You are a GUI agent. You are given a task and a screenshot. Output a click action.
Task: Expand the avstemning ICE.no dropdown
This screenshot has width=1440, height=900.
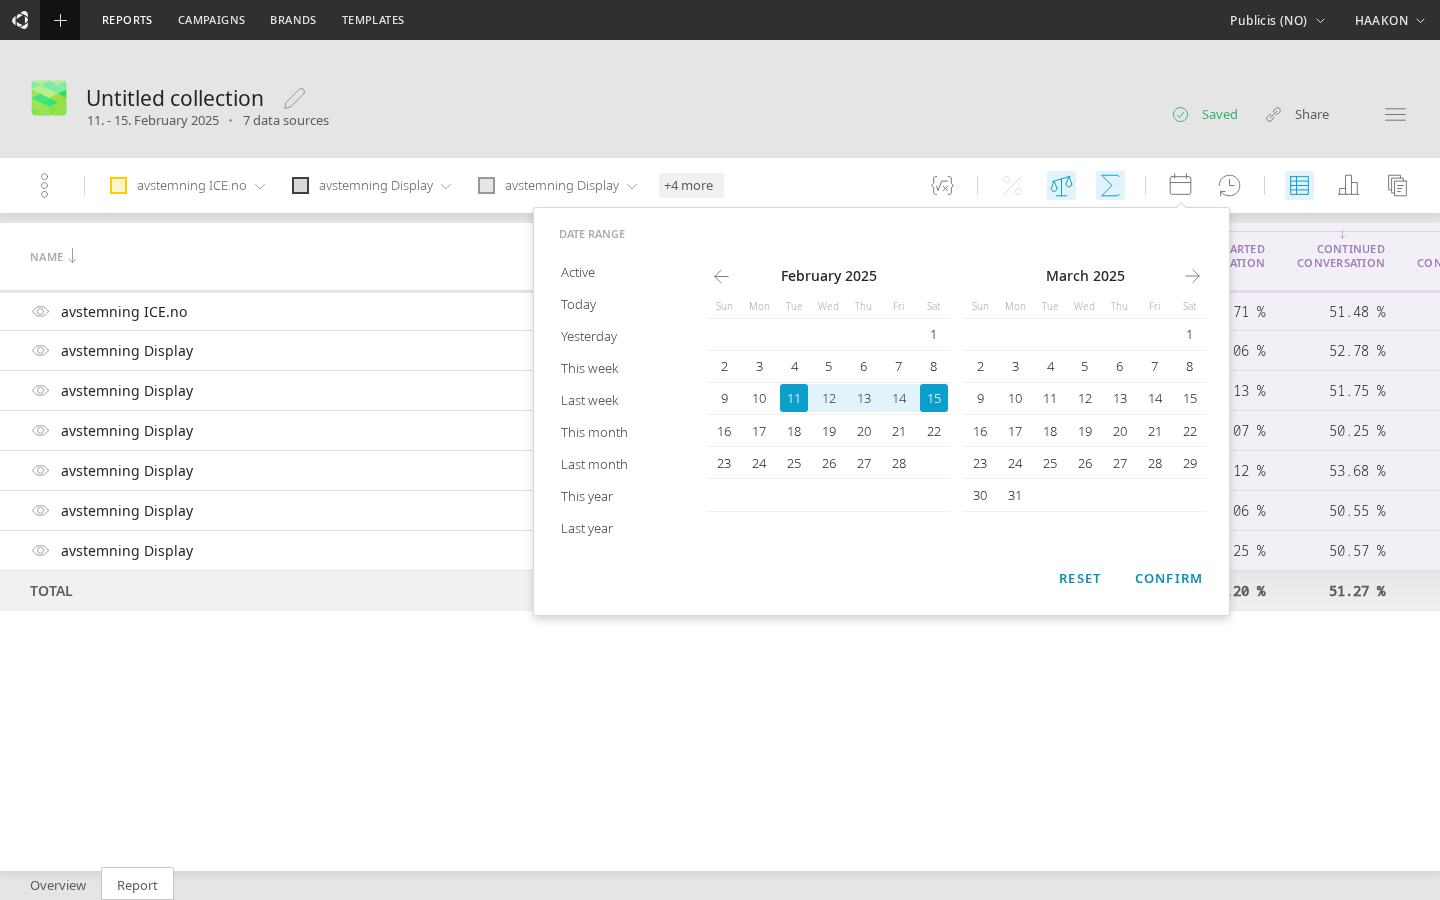click(260, 185)
